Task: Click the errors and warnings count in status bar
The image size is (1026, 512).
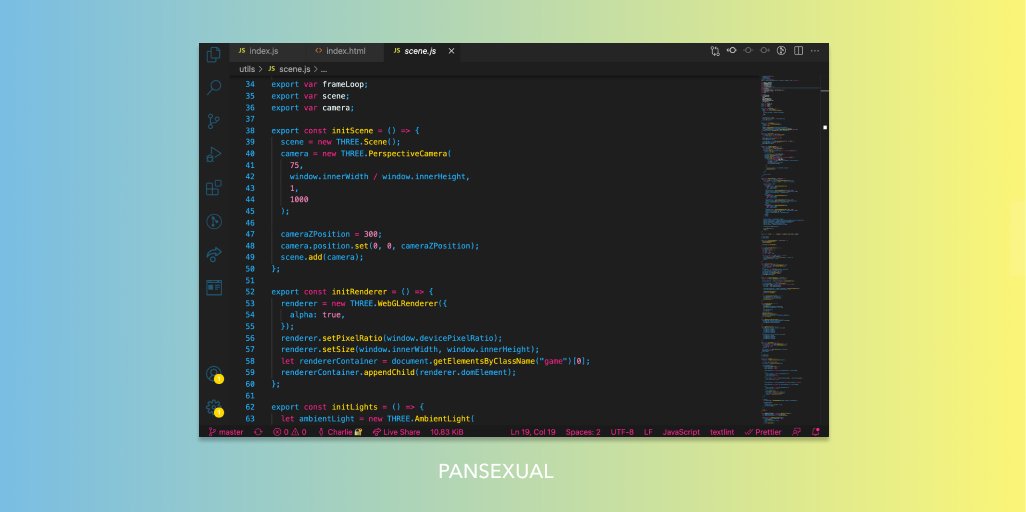Action: (290, 432)
